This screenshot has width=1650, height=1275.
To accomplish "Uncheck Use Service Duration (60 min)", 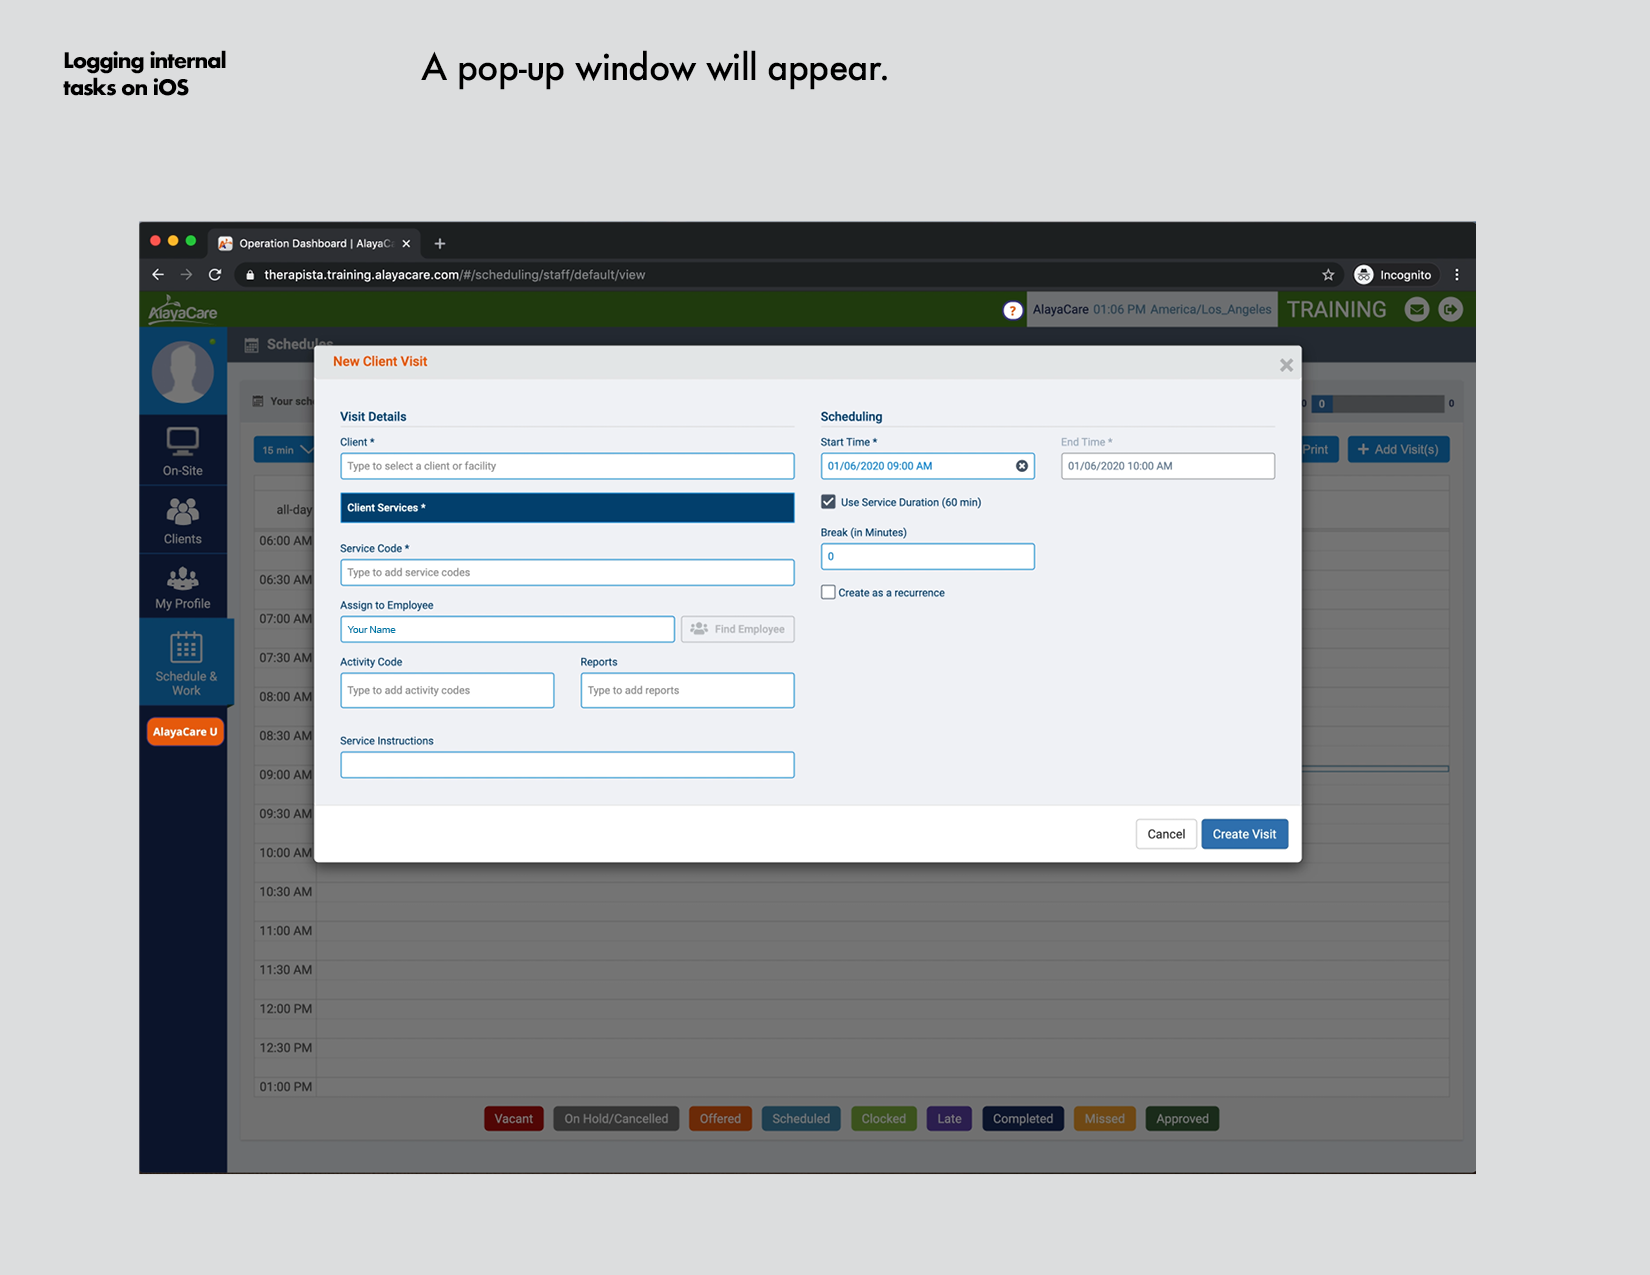I will tap(828, 501).
